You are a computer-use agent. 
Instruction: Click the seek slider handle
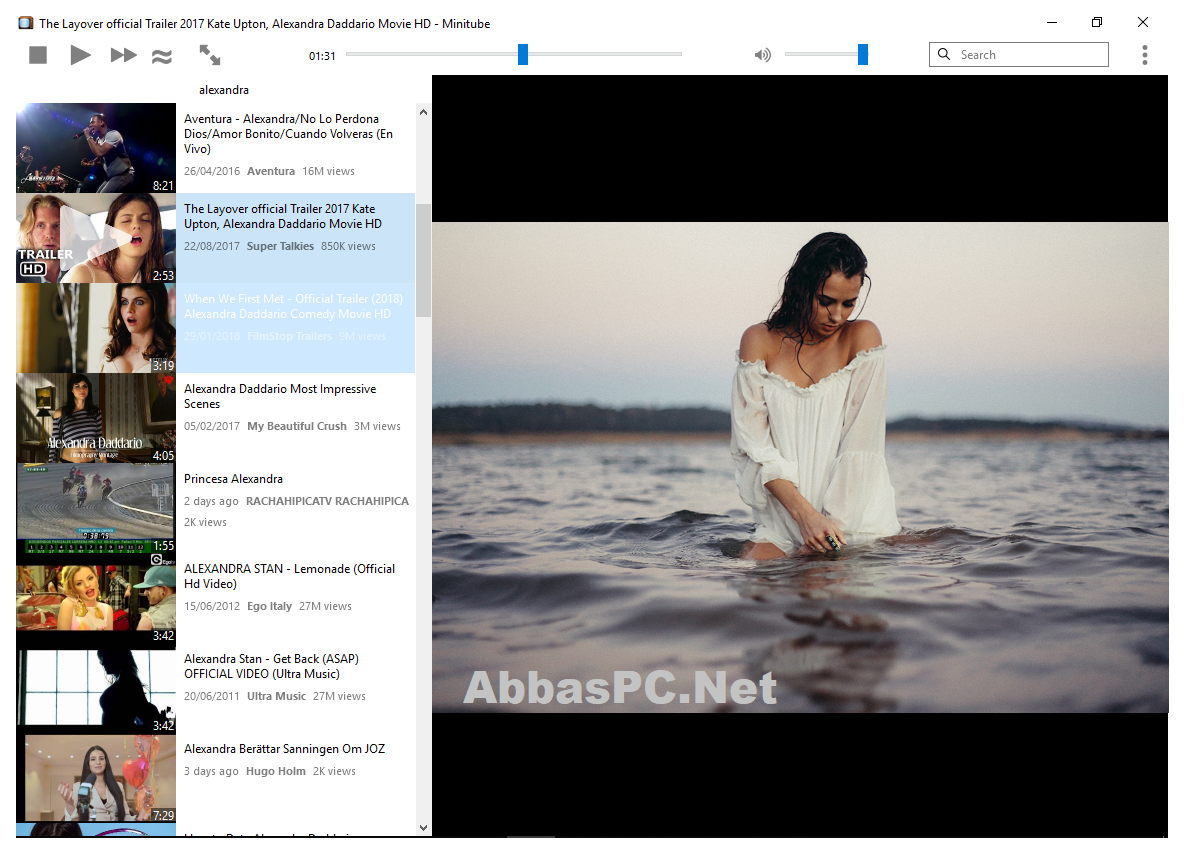(523, 54)
